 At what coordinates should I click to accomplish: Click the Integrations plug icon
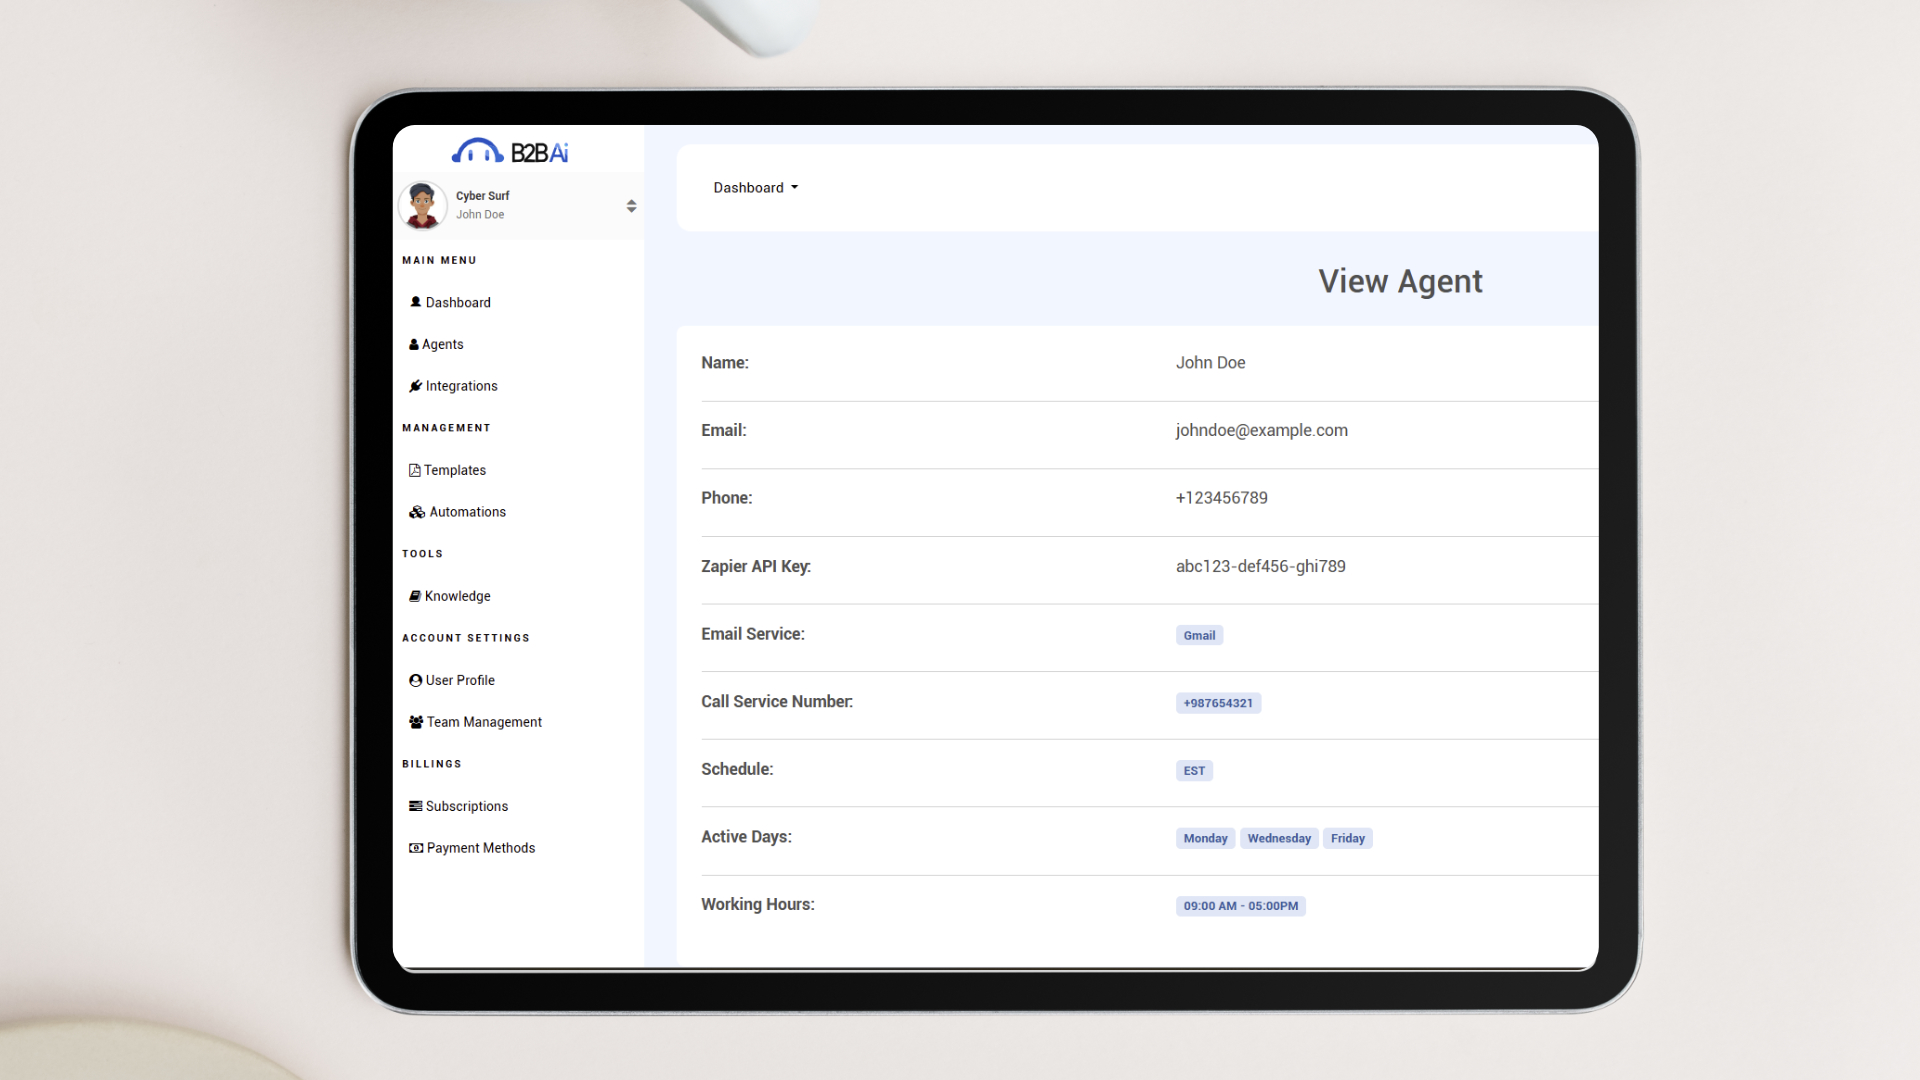click(416, 386)
